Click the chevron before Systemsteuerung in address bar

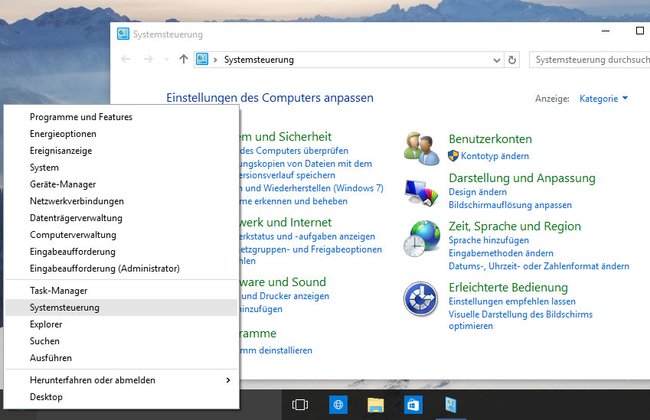(x=215, y=60)
